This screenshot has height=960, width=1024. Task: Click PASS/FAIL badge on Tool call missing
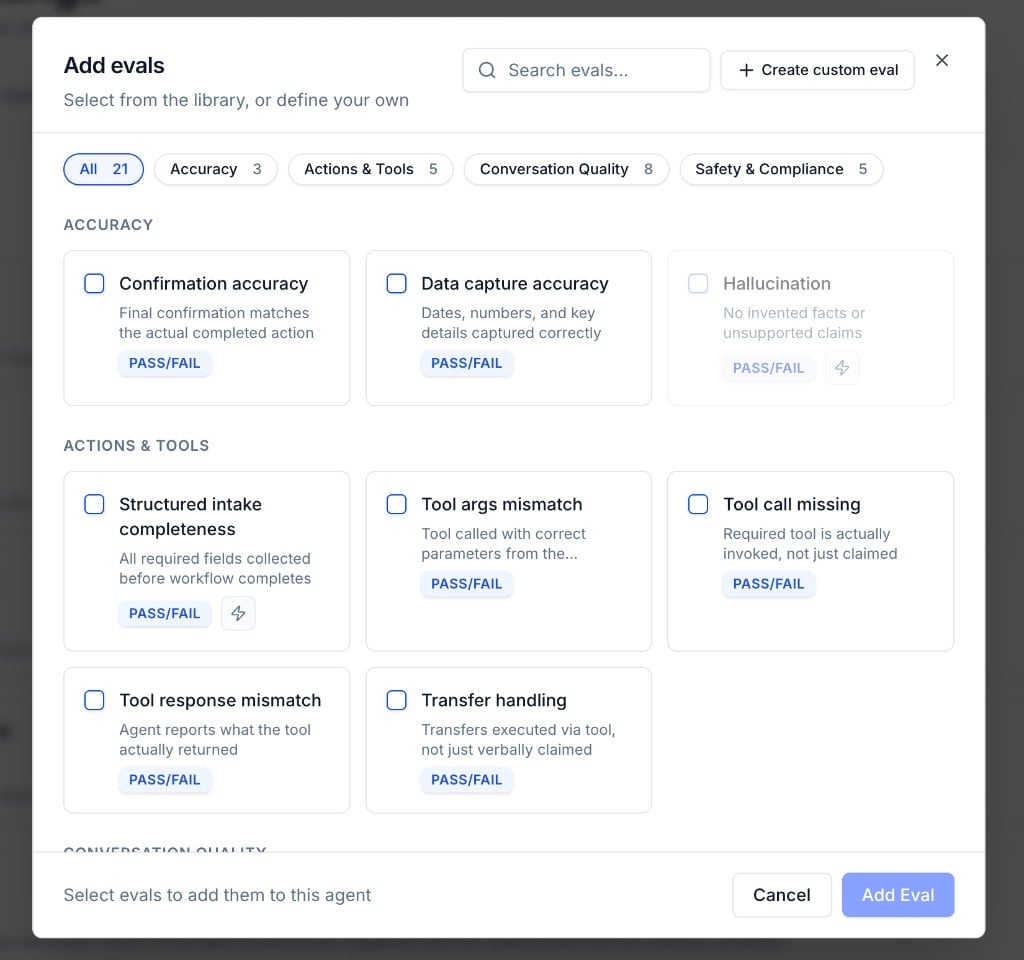[x=768, y=584]
